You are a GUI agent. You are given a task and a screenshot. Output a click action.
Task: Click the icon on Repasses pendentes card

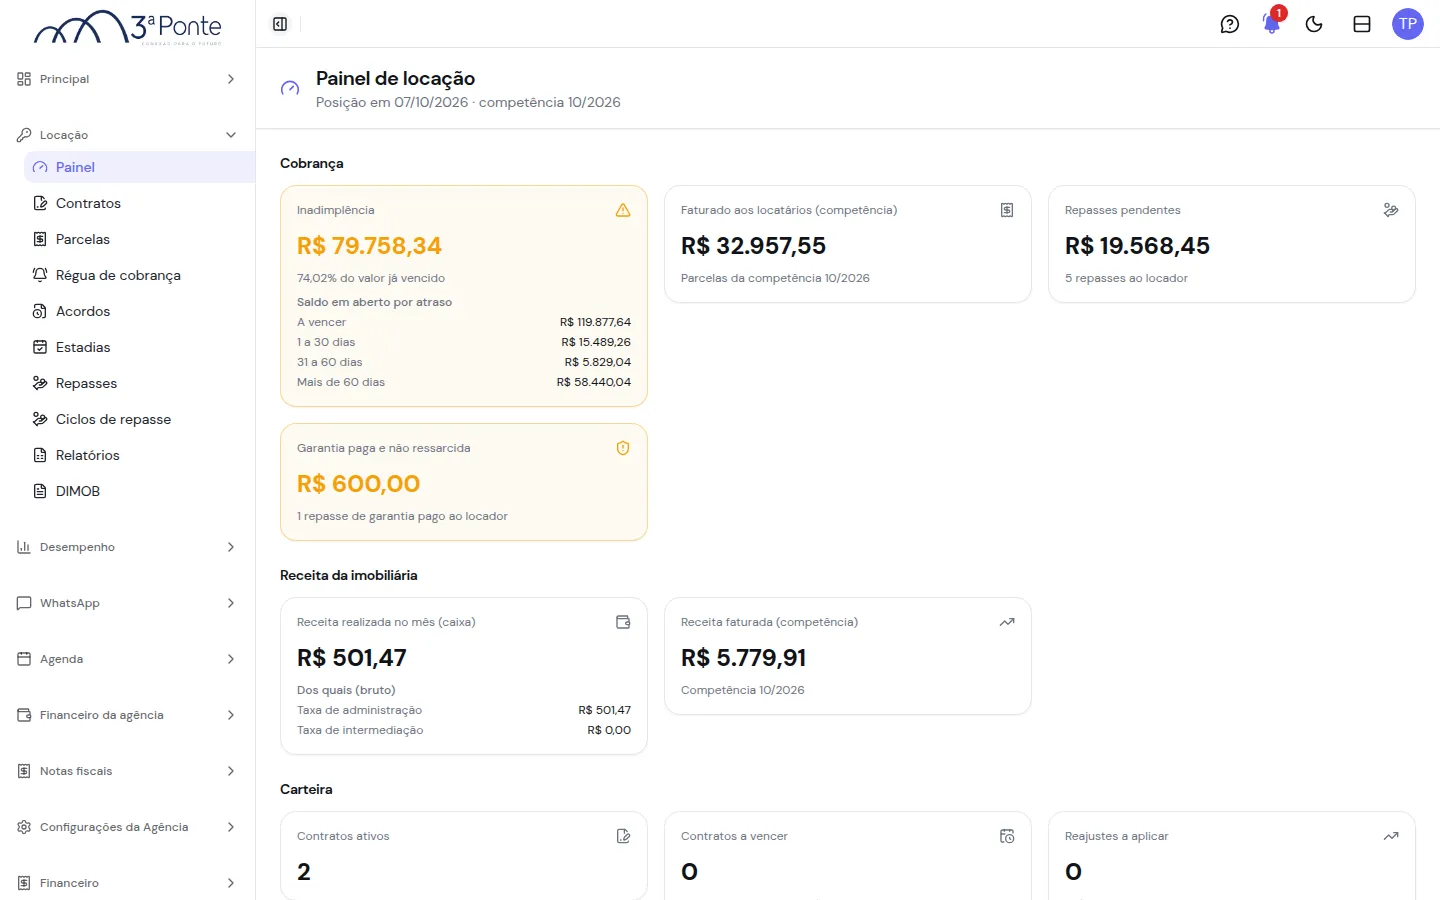pos(1391,210)
